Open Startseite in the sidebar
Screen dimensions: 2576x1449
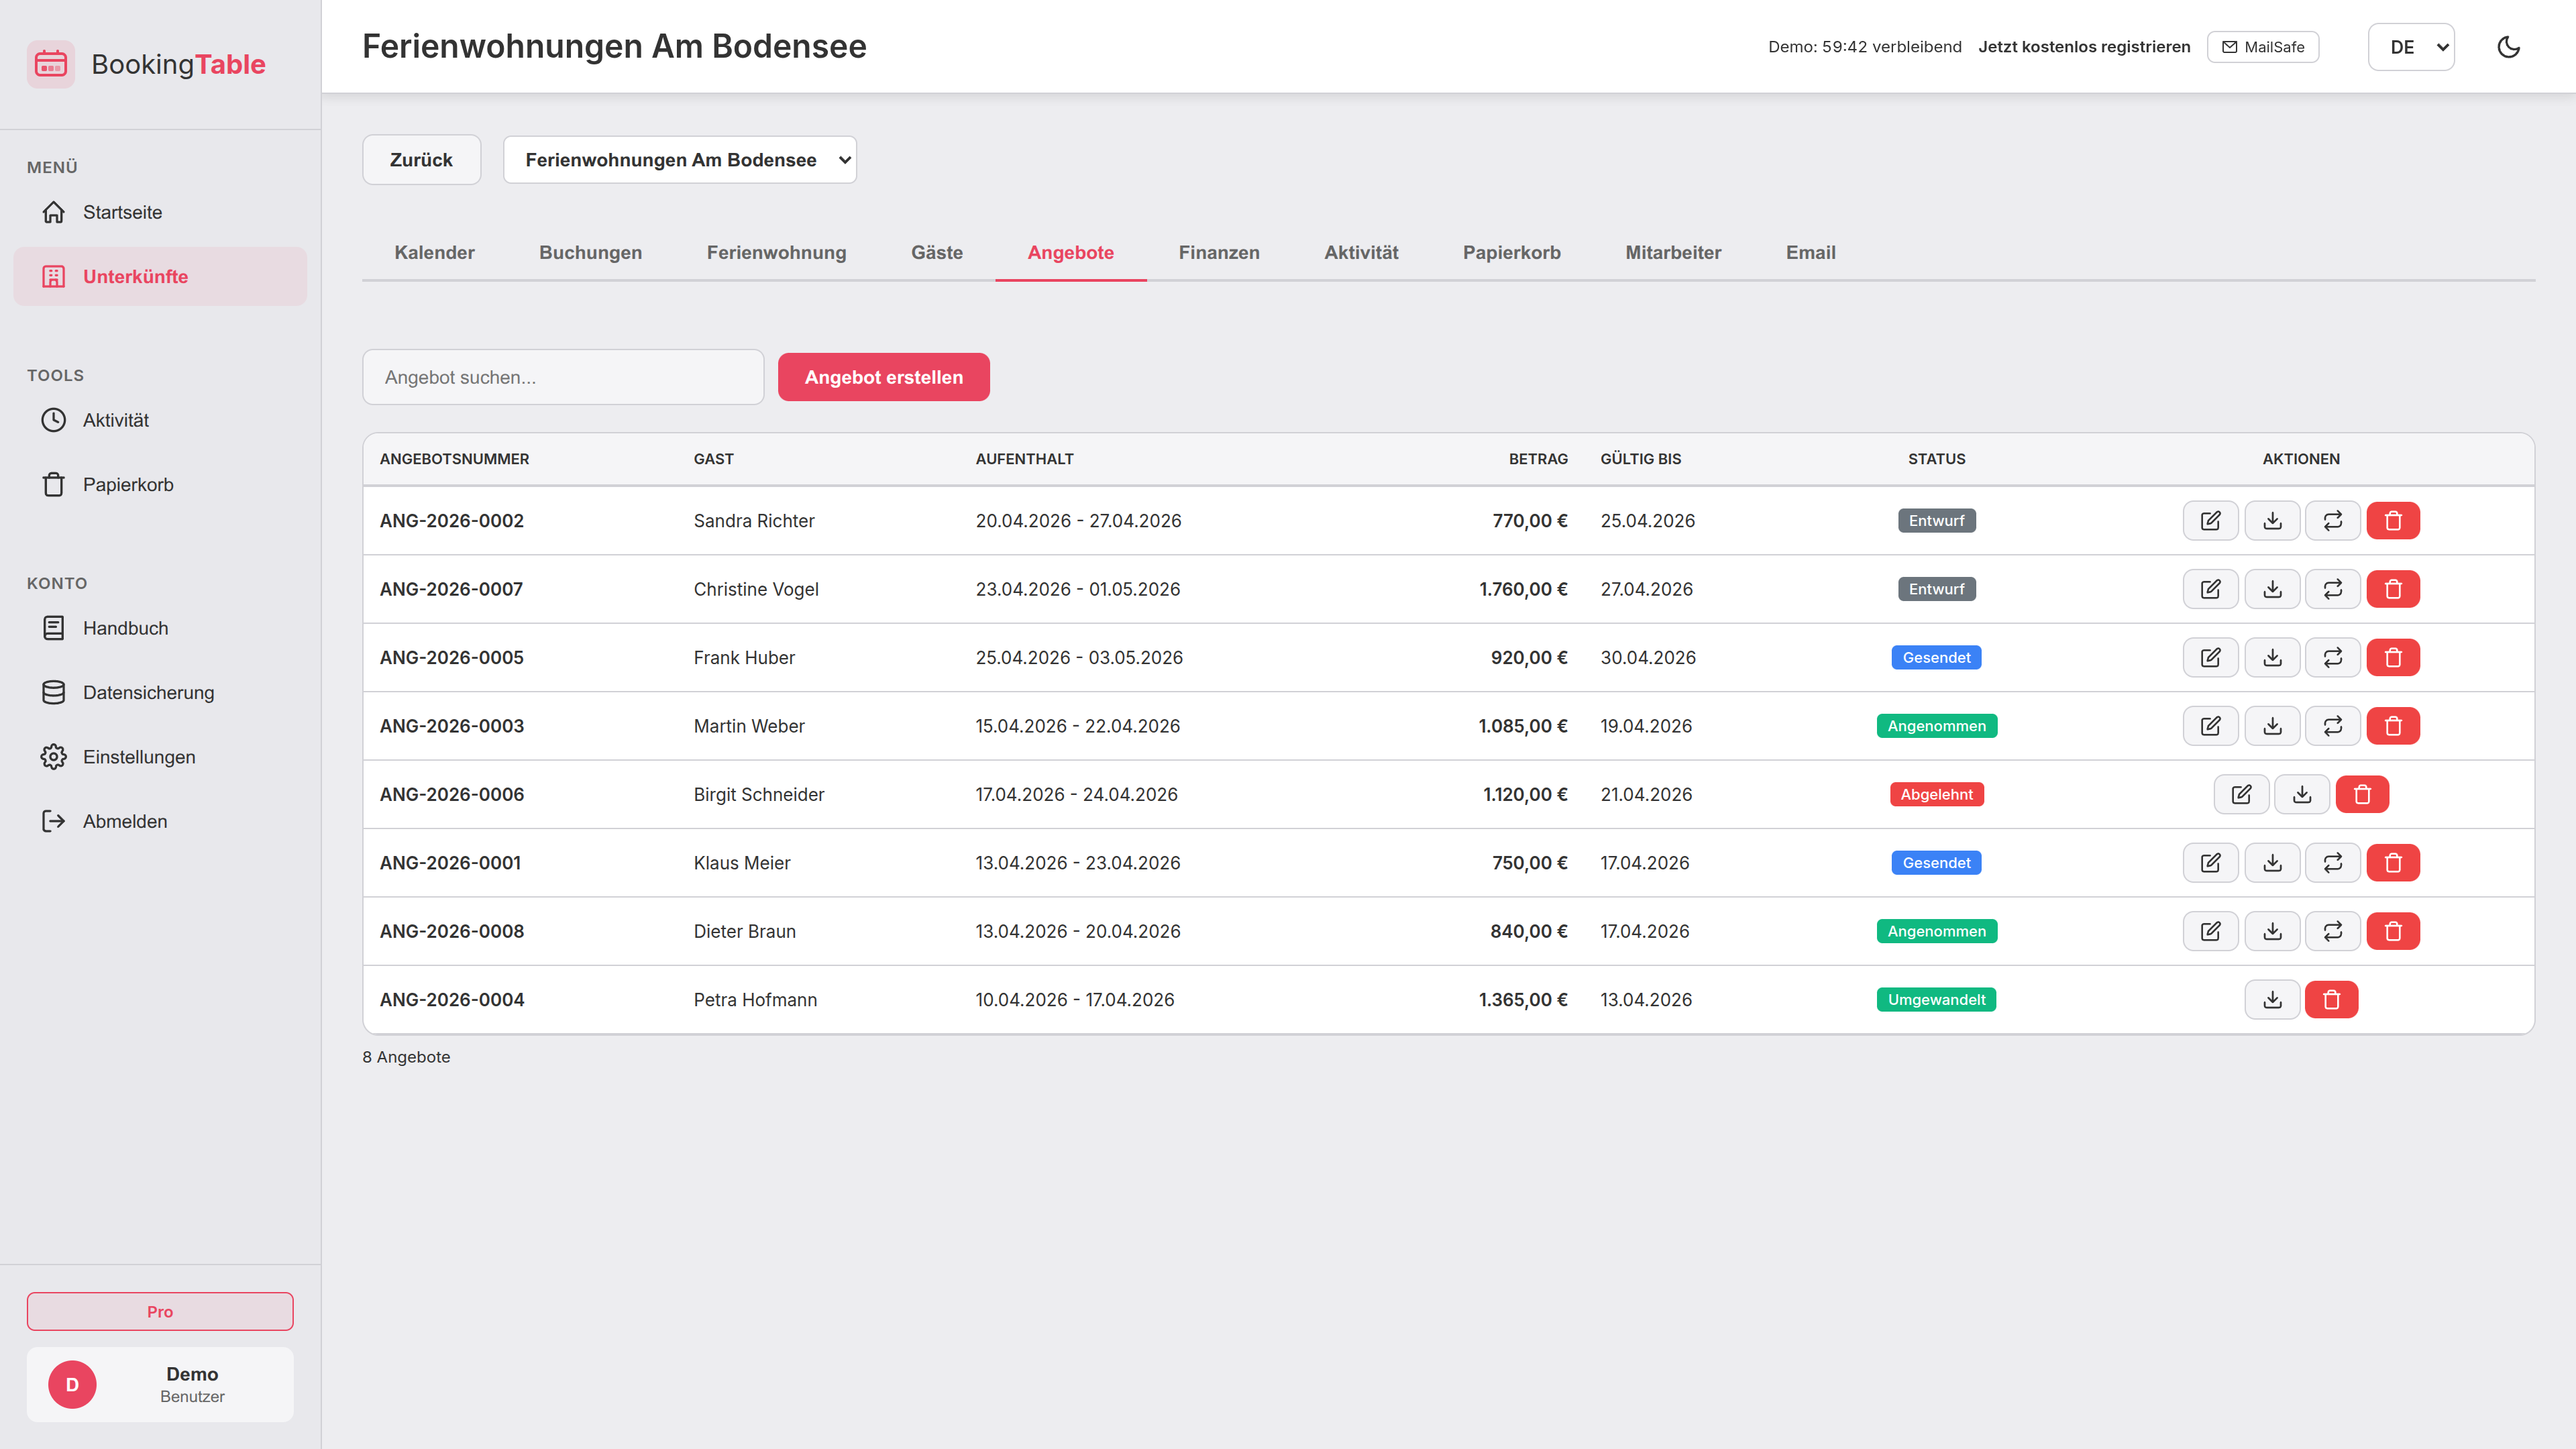160,212
